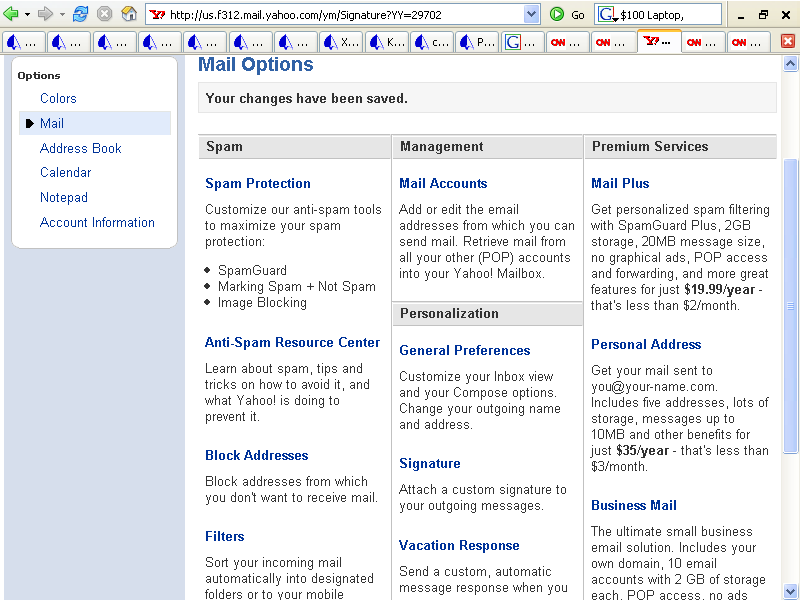Open Vacation Response settings

point(459,545)
